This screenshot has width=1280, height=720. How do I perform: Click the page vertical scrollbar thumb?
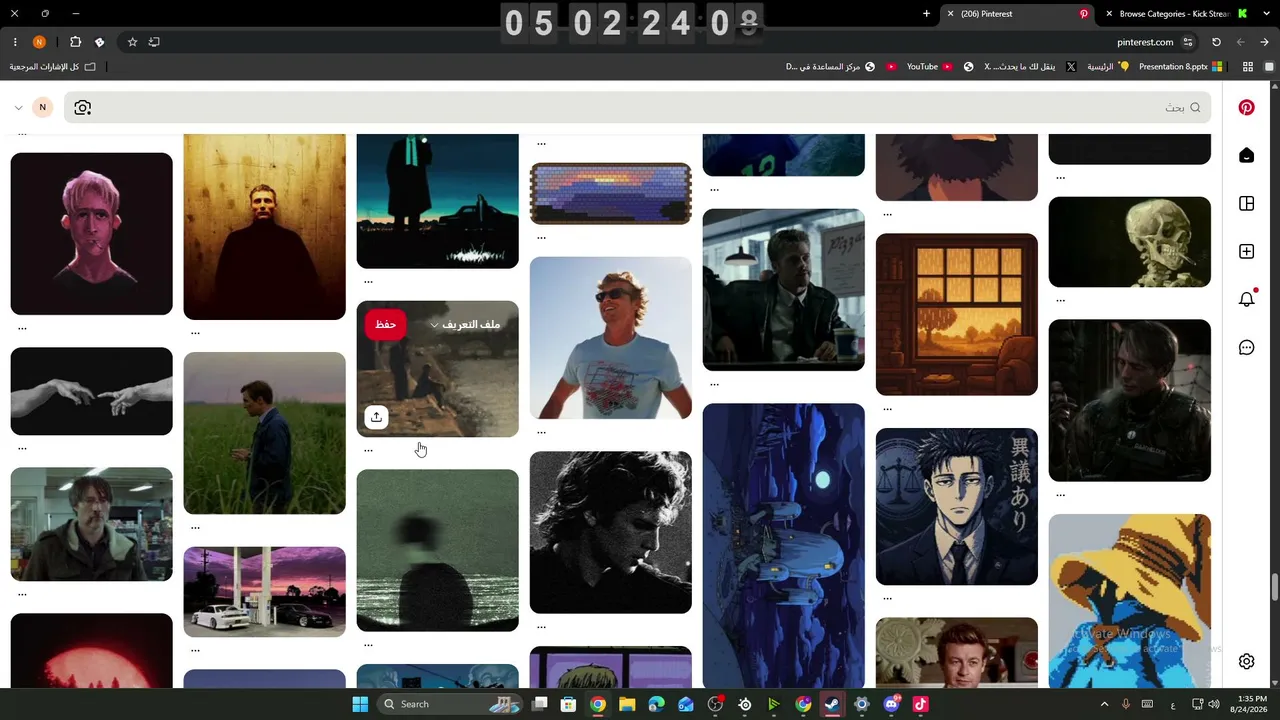(1274, 588)
